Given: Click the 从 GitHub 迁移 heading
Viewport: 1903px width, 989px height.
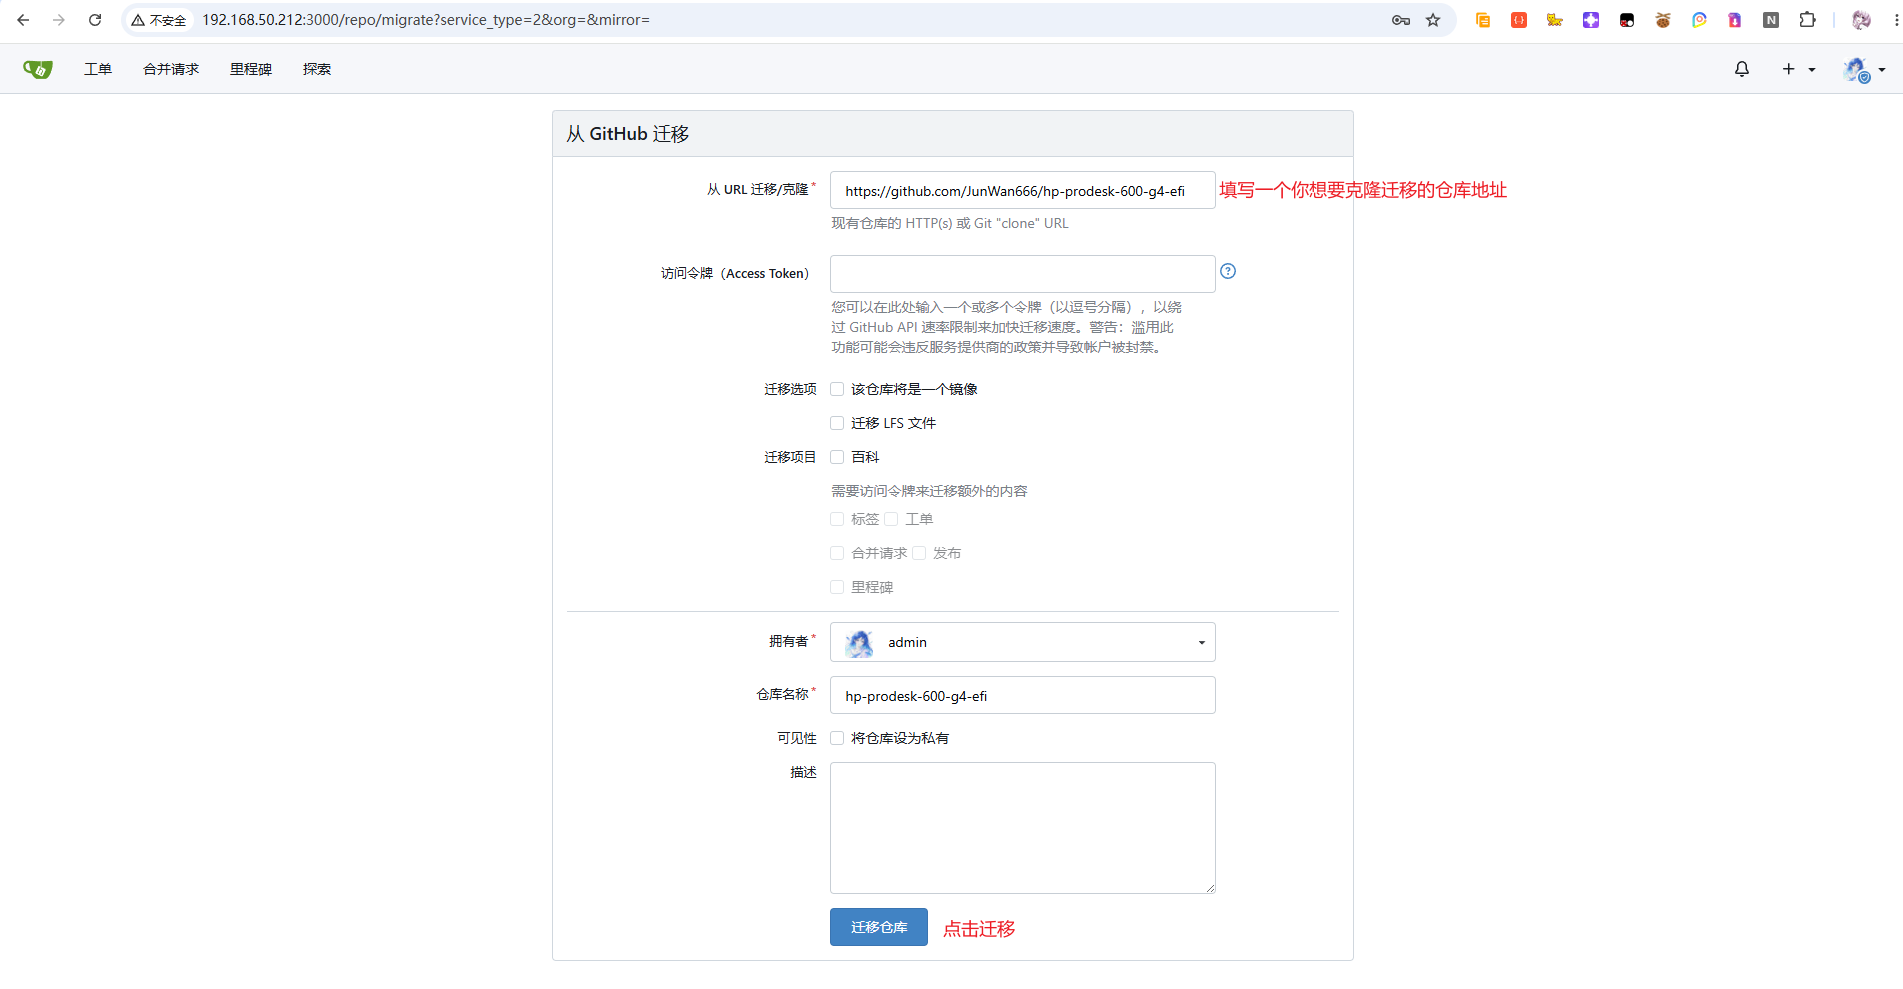Looking at the screenshot, I should pyautogui.click(x=628, y=134).
